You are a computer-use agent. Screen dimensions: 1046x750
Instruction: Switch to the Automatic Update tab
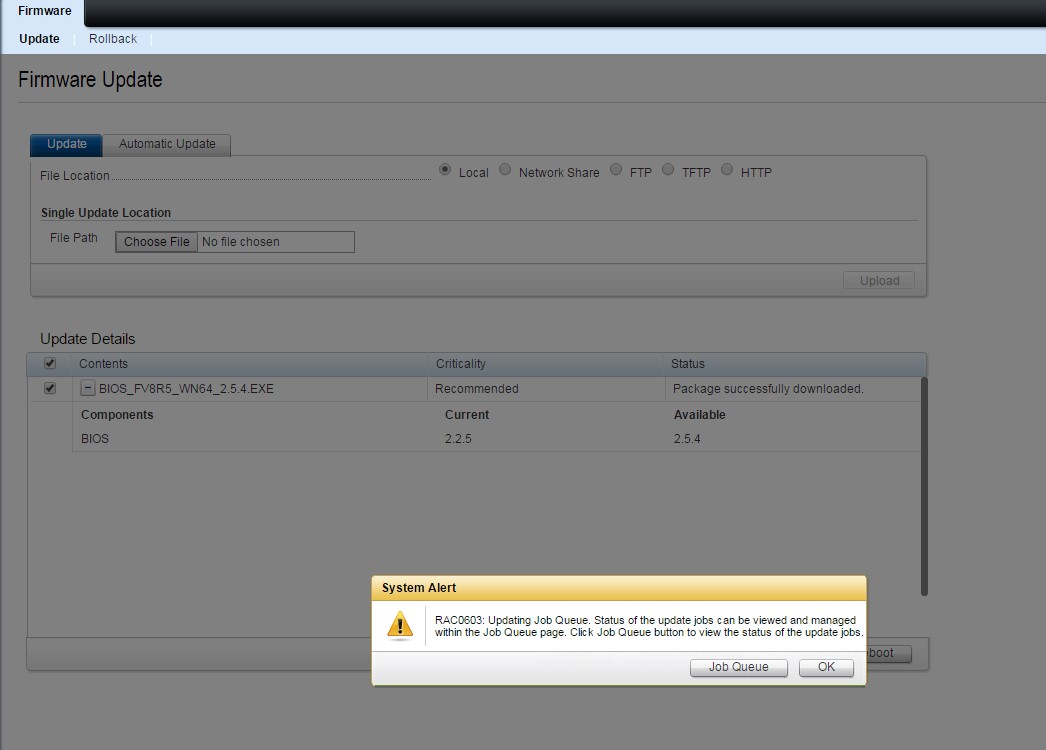click(x=167, y=144)
